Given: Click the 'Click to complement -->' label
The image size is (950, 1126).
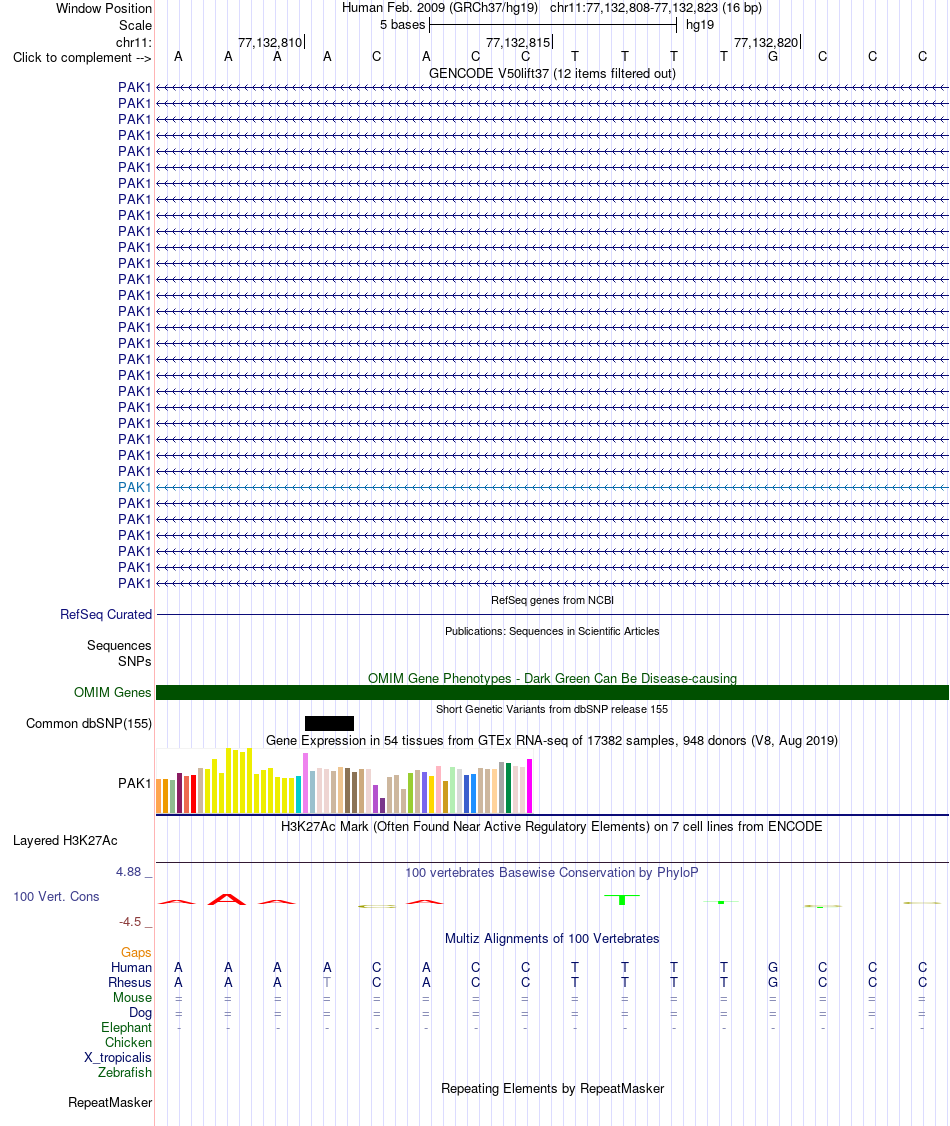Looking at the screenshot, I should (x=82, y=57).
